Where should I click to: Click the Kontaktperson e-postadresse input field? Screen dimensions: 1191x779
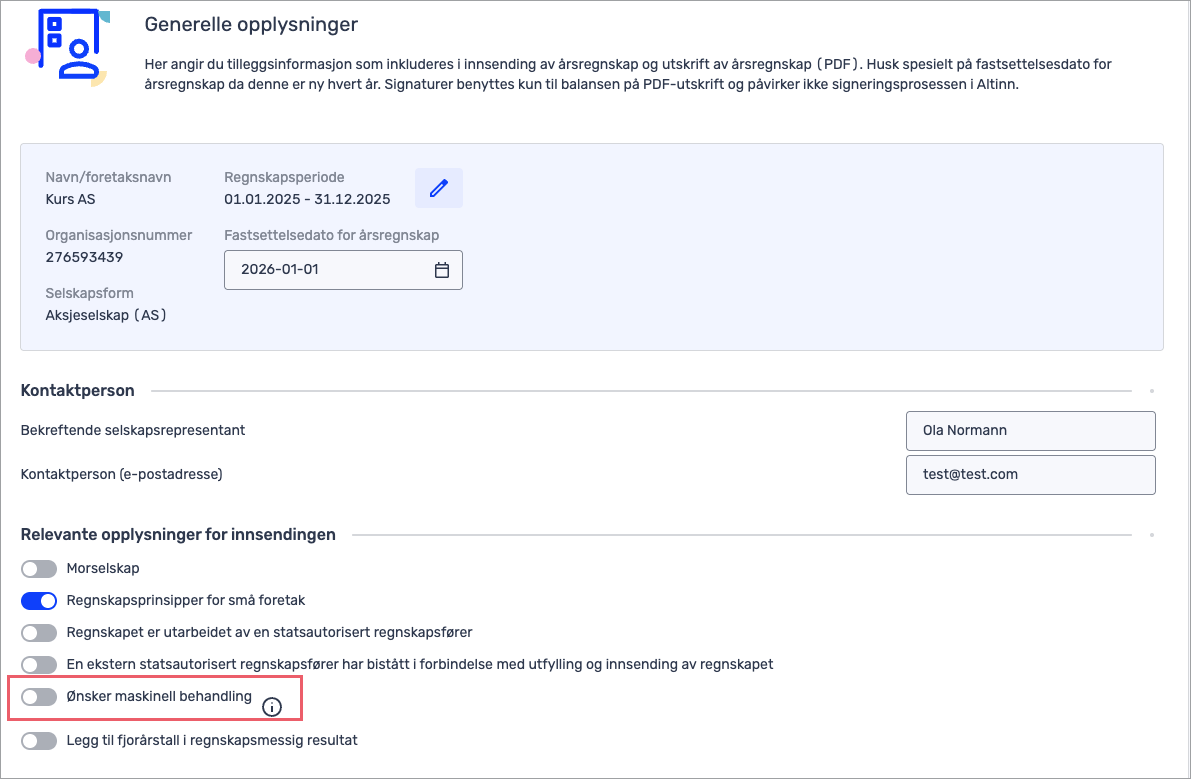click(x=1030, y=475)
